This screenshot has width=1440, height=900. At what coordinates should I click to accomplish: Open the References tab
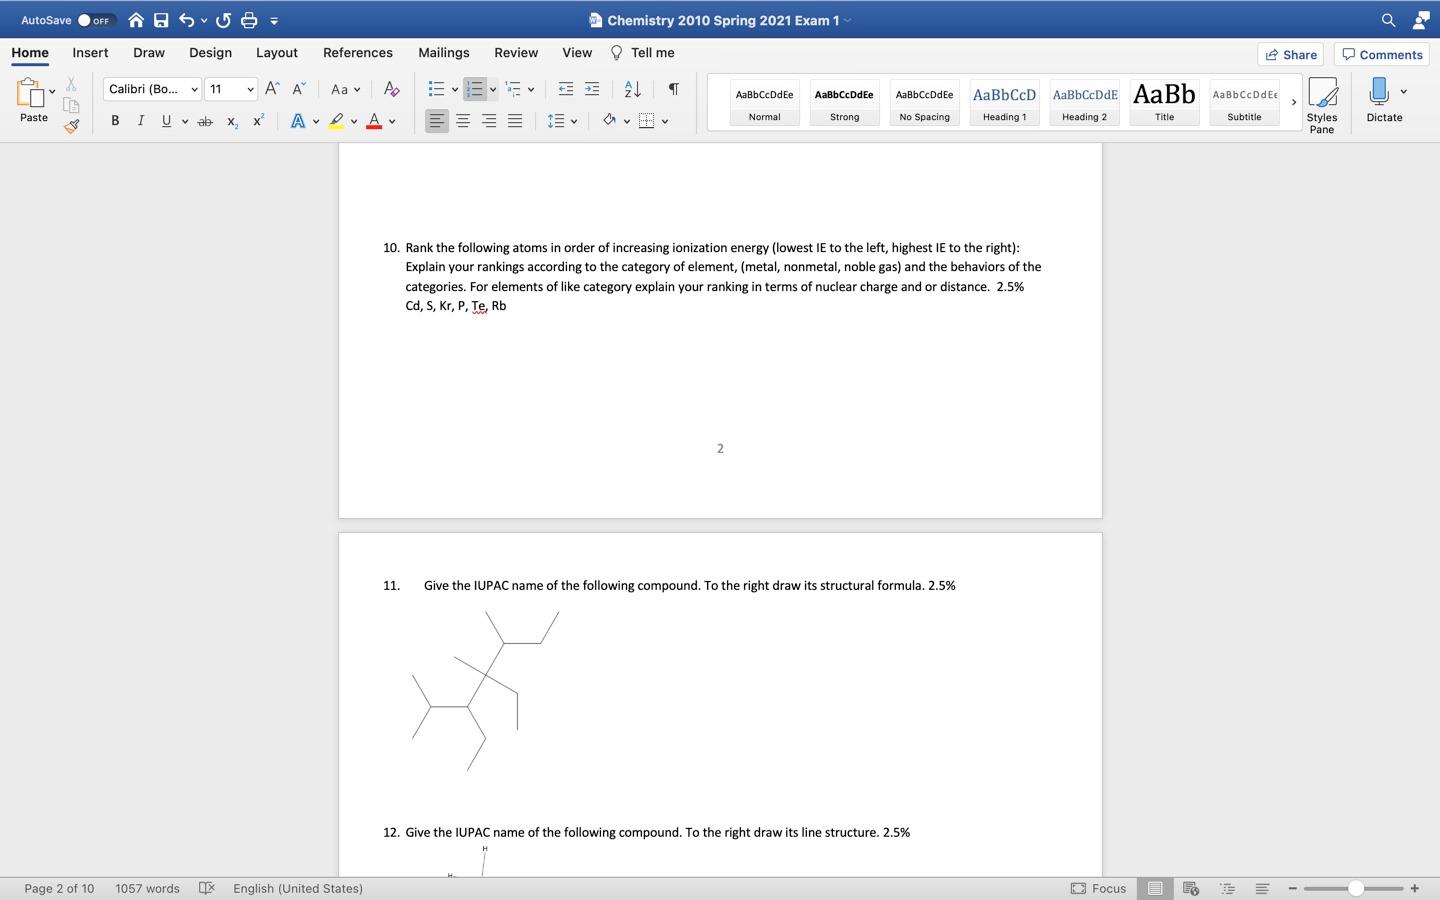click(357, 52)
